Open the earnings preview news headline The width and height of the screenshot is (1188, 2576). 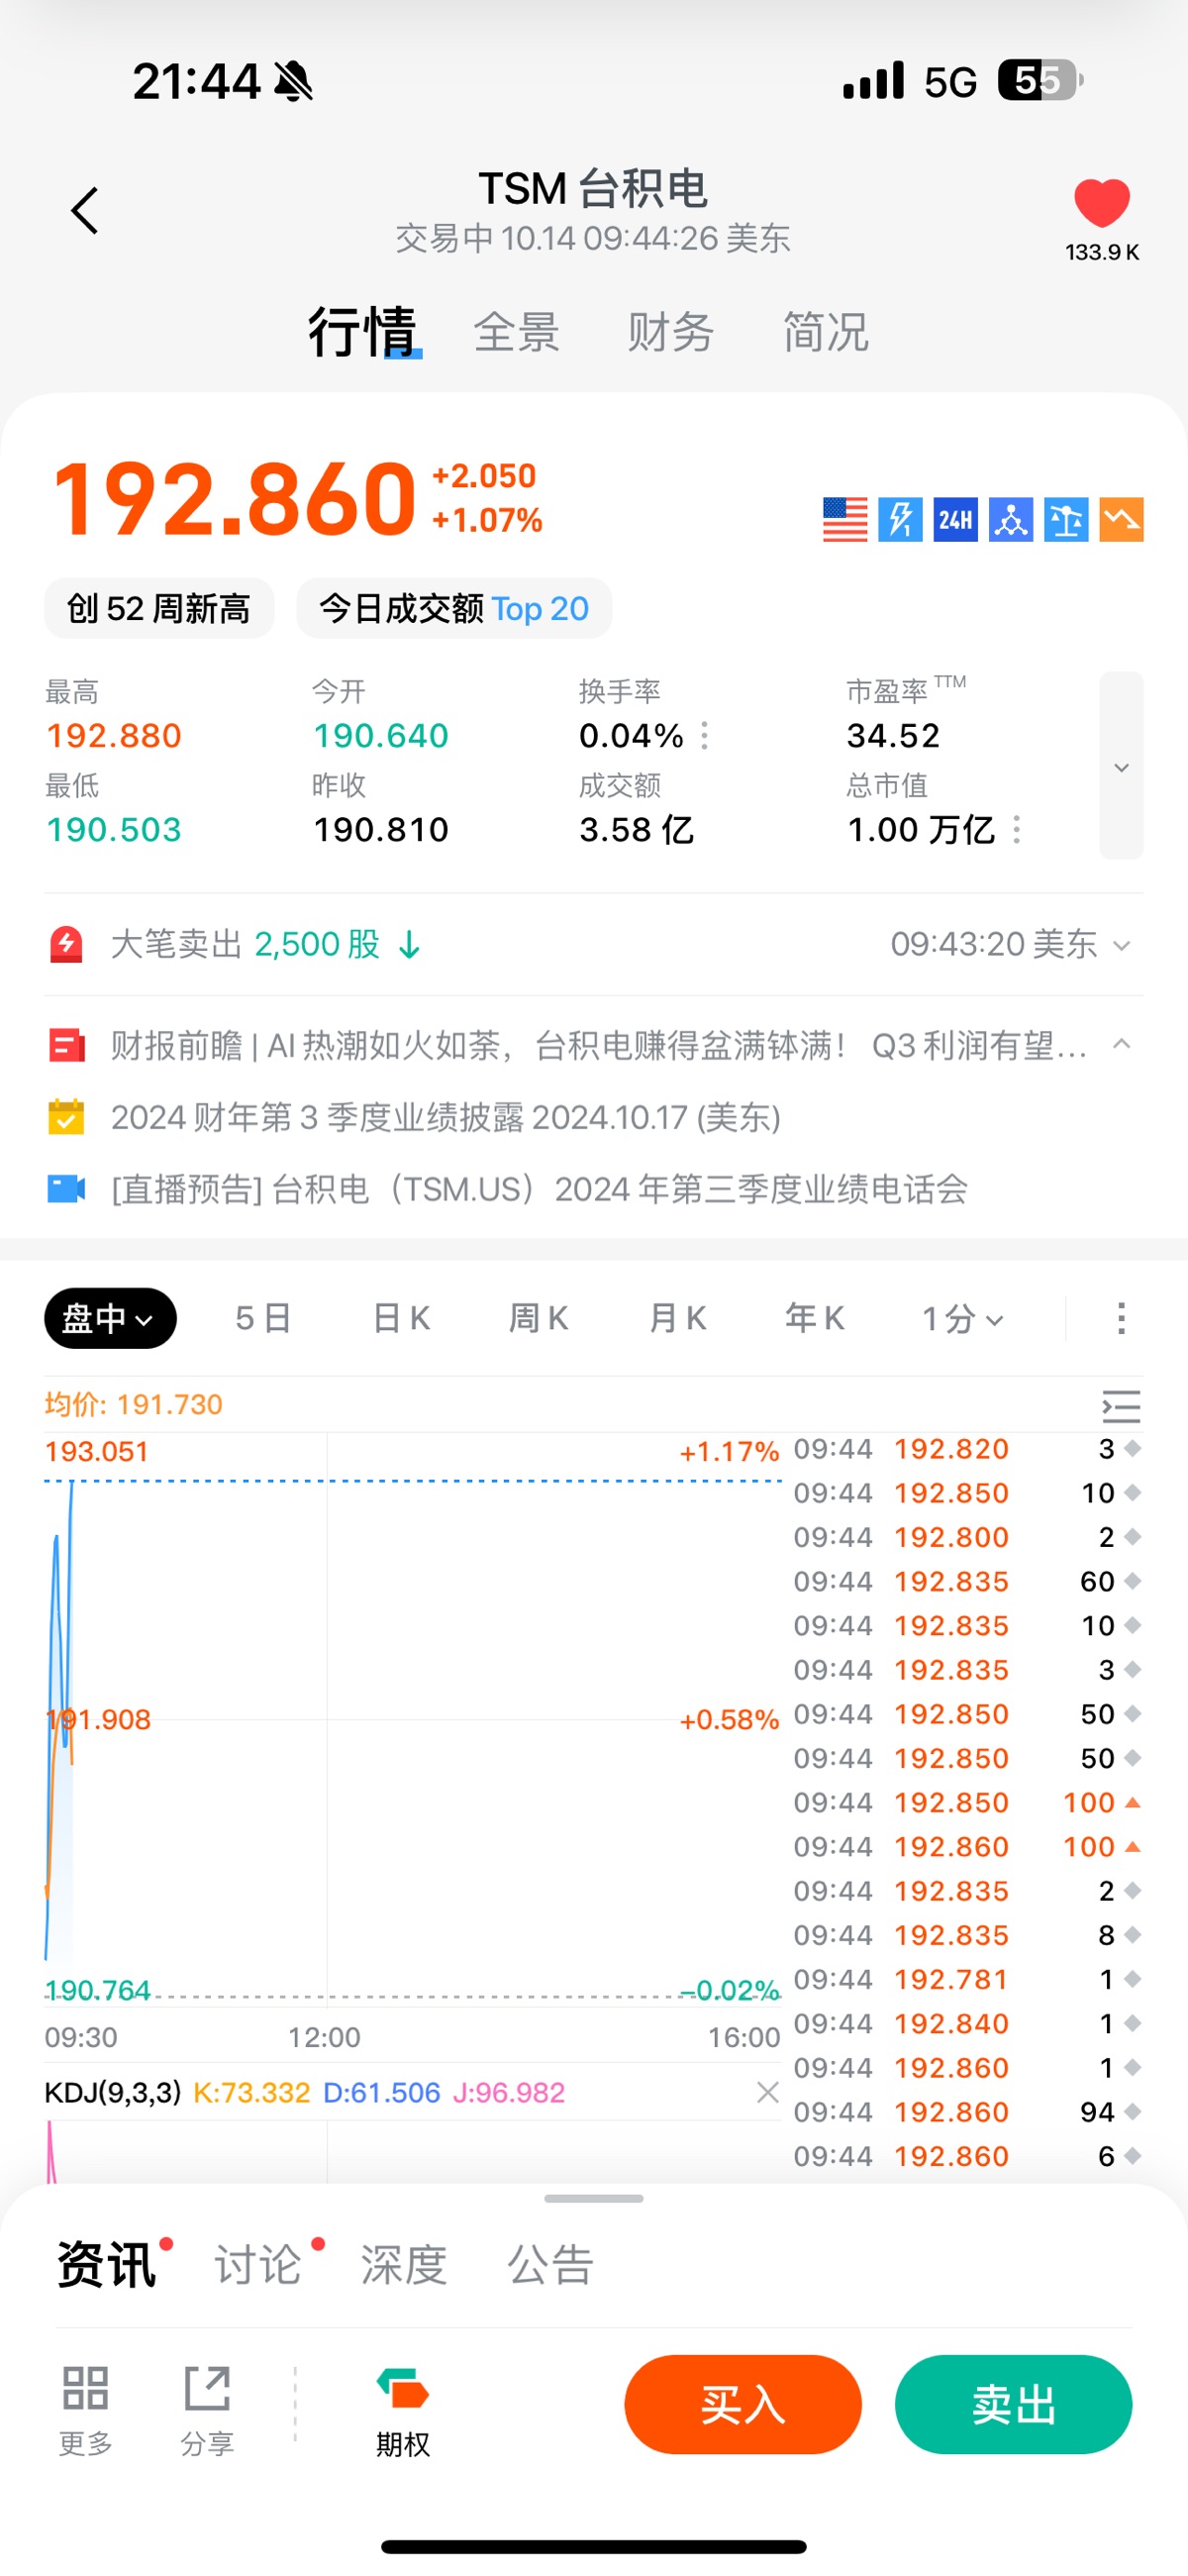coord(598,1046)
